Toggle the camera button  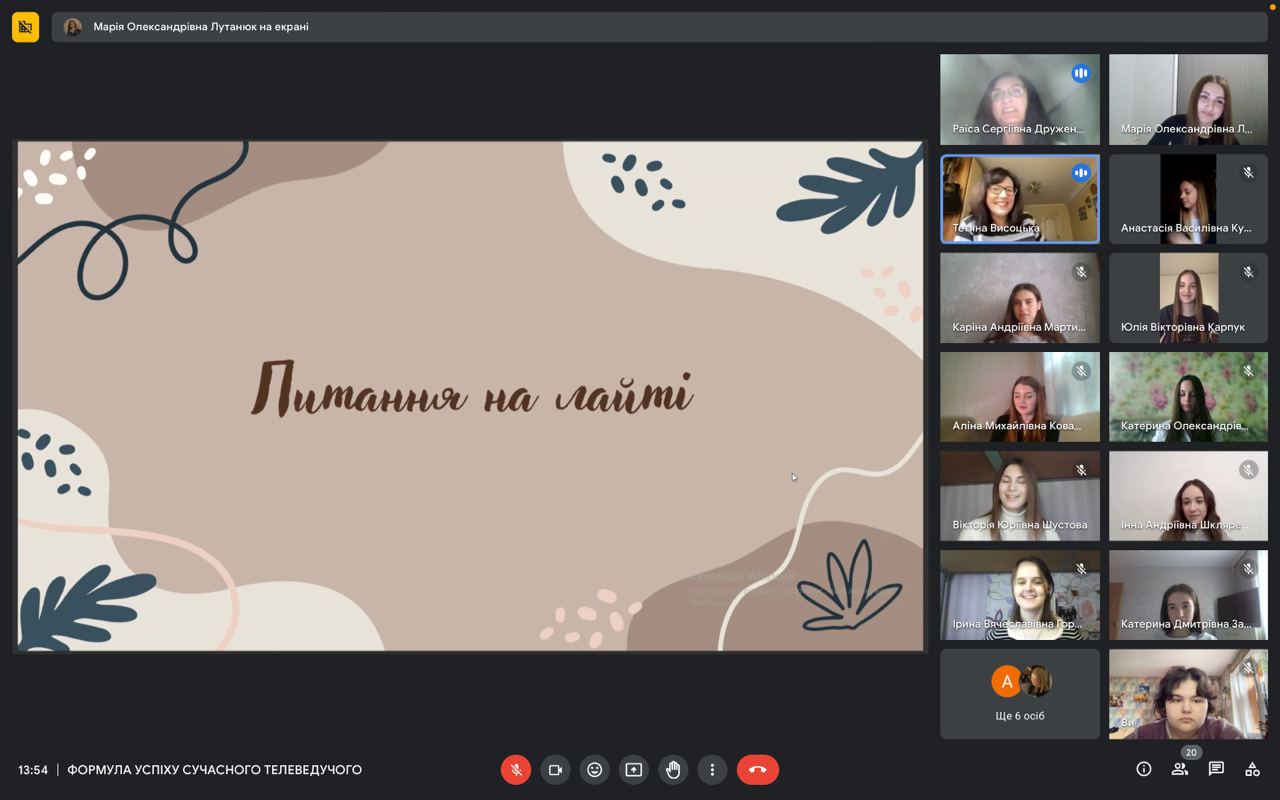[x=555, y=770]
